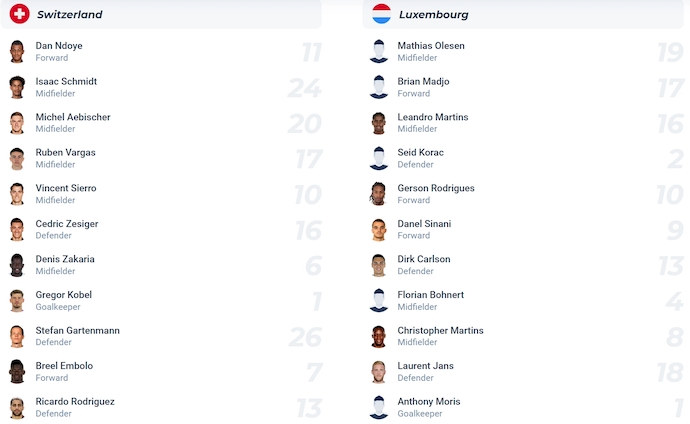Click Christopher Martins' jersey number 8

[x=674, y=337]
